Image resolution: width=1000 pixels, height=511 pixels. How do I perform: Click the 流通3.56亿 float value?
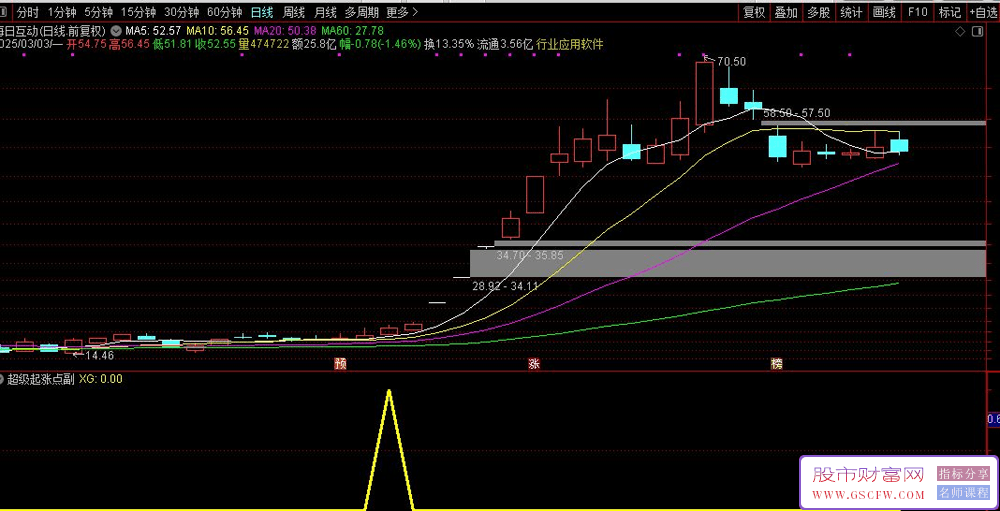click(x=505, y=44)
